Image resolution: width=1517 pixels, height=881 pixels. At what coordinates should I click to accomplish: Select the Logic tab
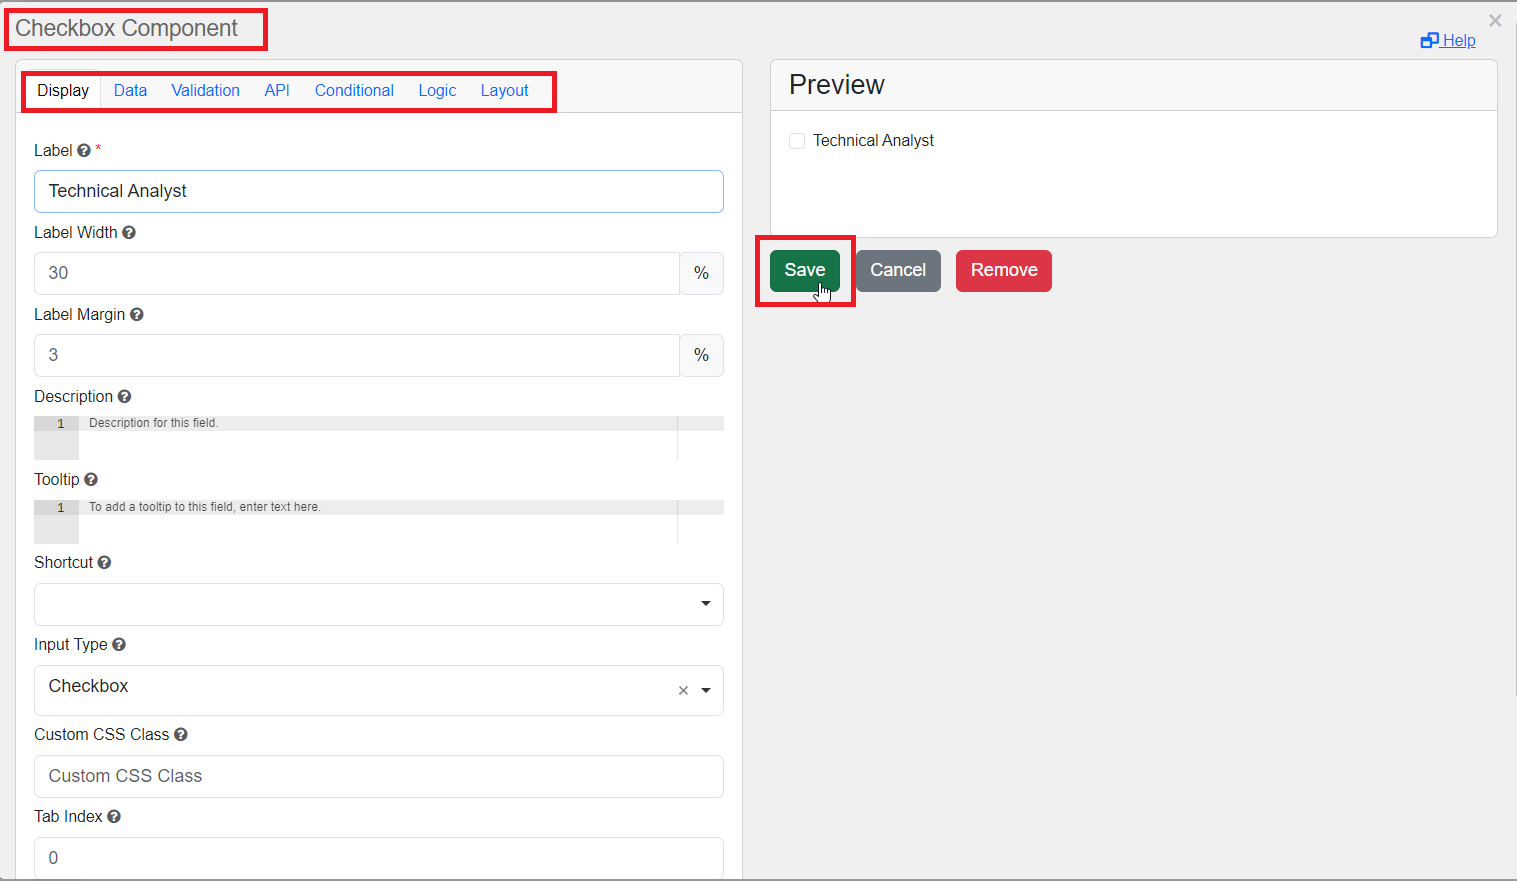tap(437, 90)
